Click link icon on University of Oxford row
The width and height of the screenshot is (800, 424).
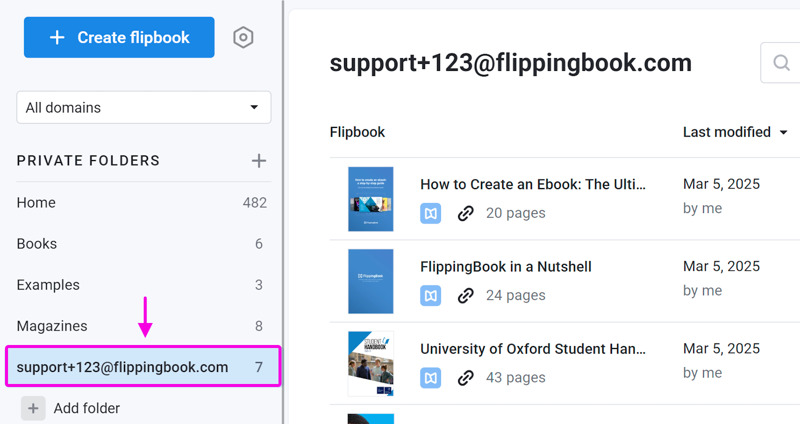click(465, 378)
